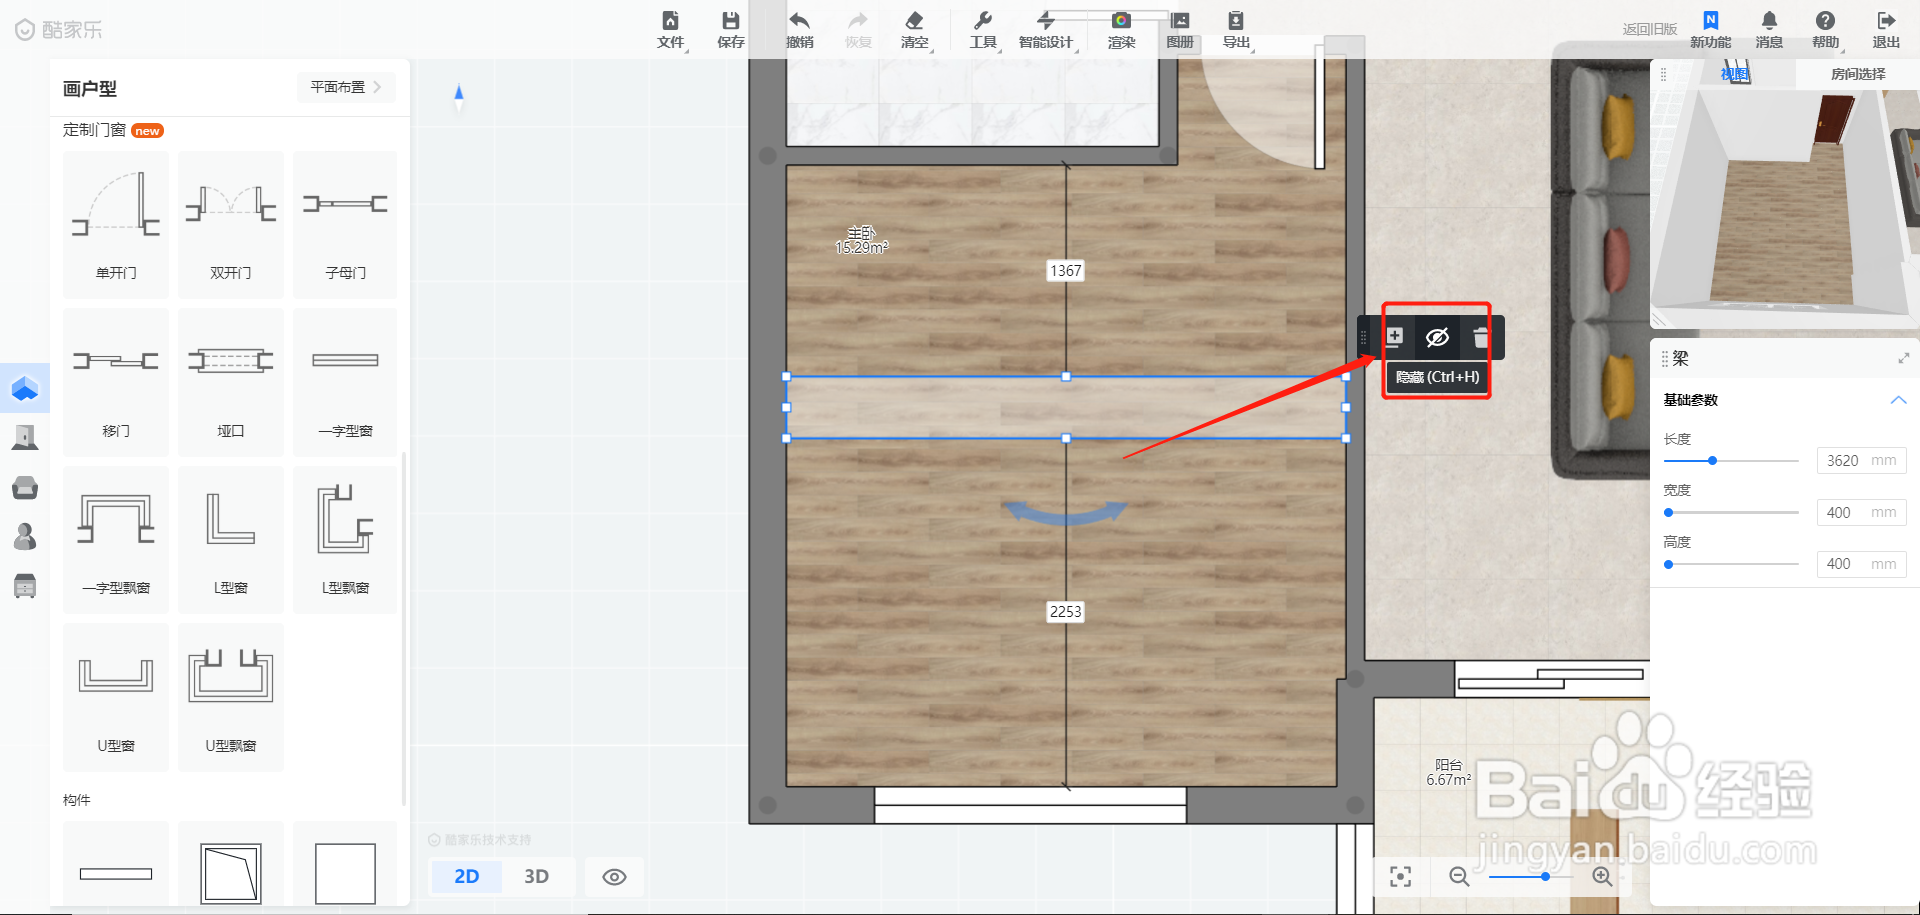Select the 房间选择 tab
The image size is (1920, 915).
pyautogui.click(x=1858, y=74)
